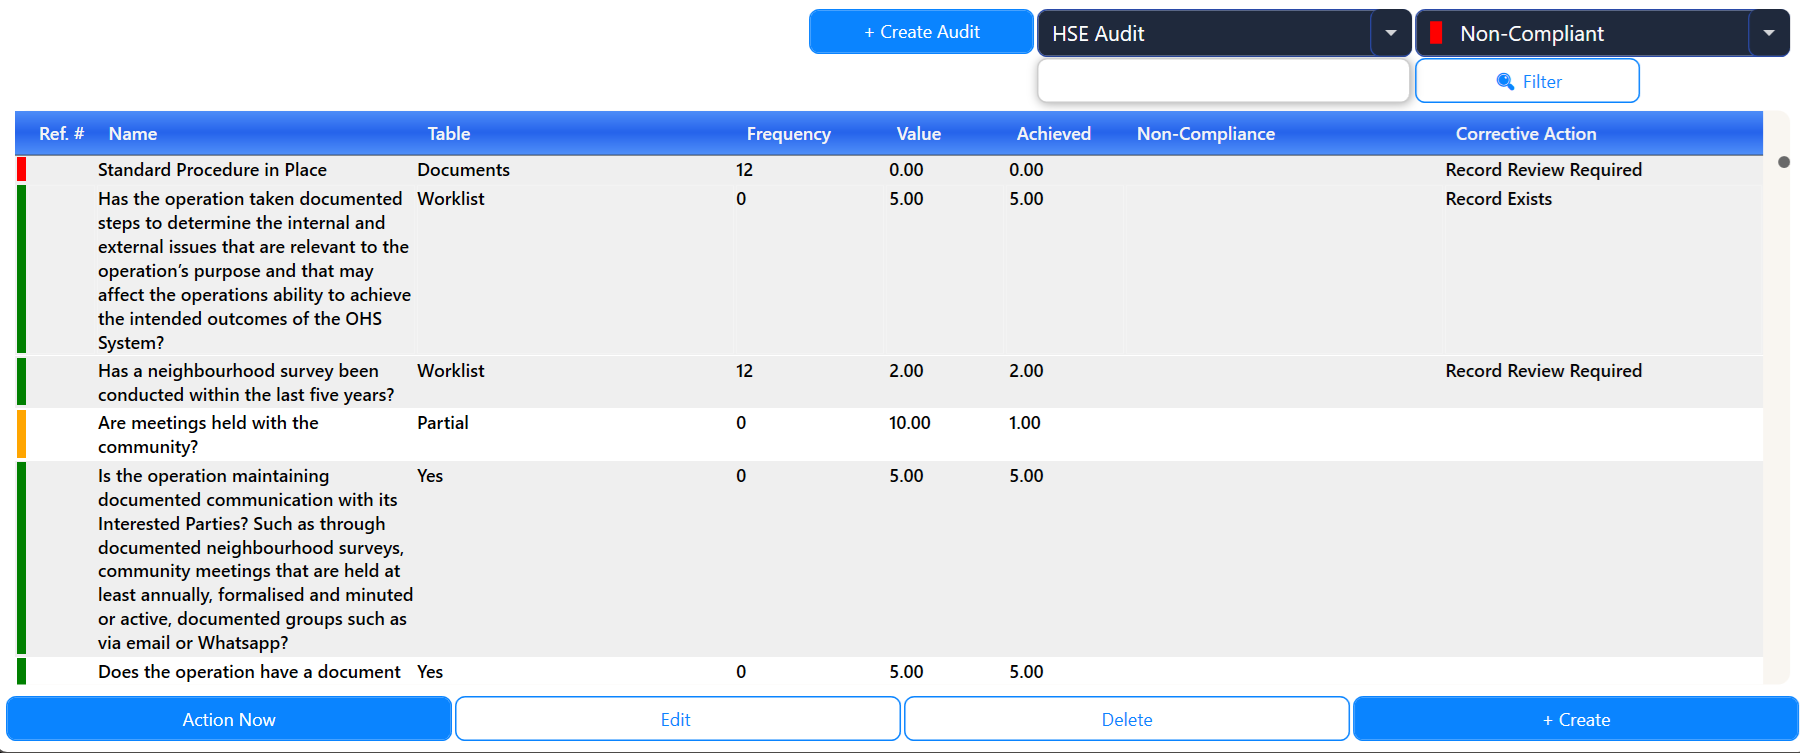The height and width of the screenshot is (753, 1800).
Task: Click the 1.00 achieved cell
Action: [1024, 423]
